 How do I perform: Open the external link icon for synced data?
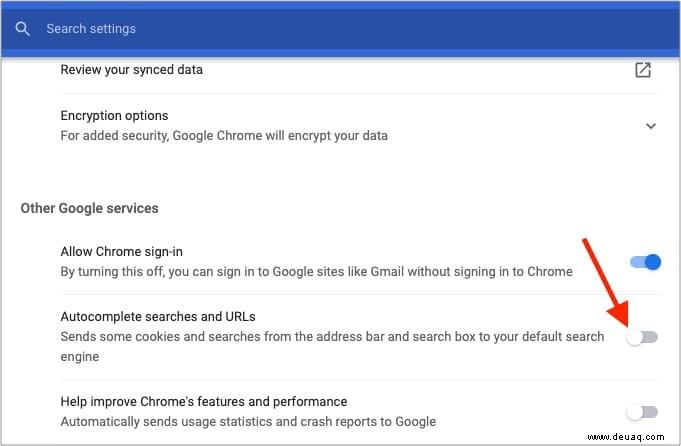pyautogui.click(x=643, y=70)
